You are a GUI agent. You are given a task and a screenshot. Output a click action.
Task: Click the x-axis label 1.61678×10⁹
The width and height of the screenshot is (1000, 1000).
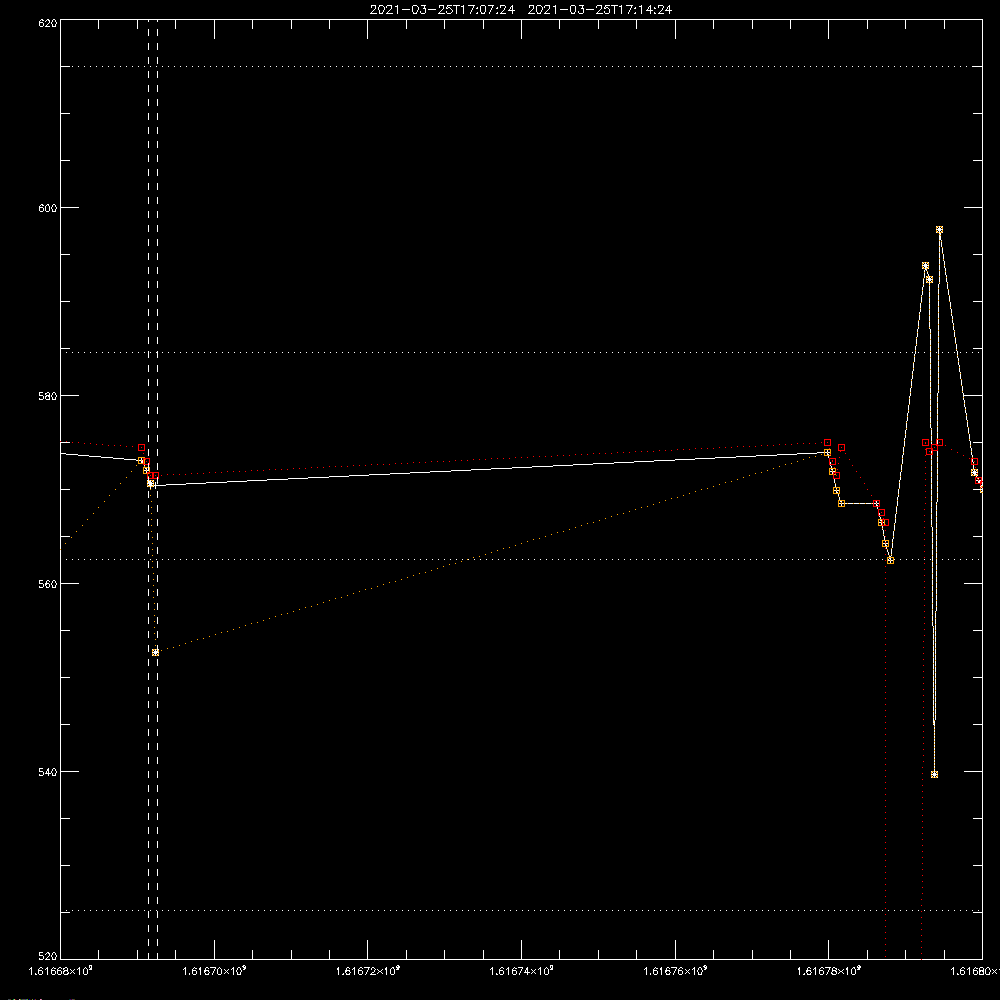tap(829, 971)
